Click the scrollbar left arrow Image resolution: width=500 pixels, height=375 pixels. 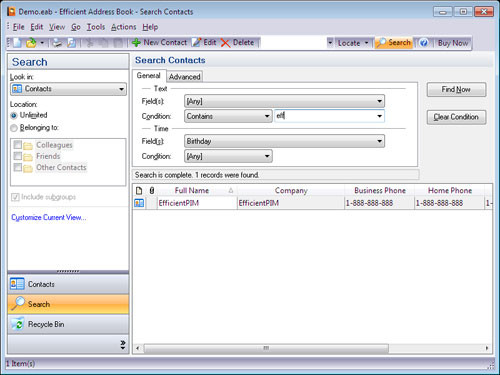[138, 348]
